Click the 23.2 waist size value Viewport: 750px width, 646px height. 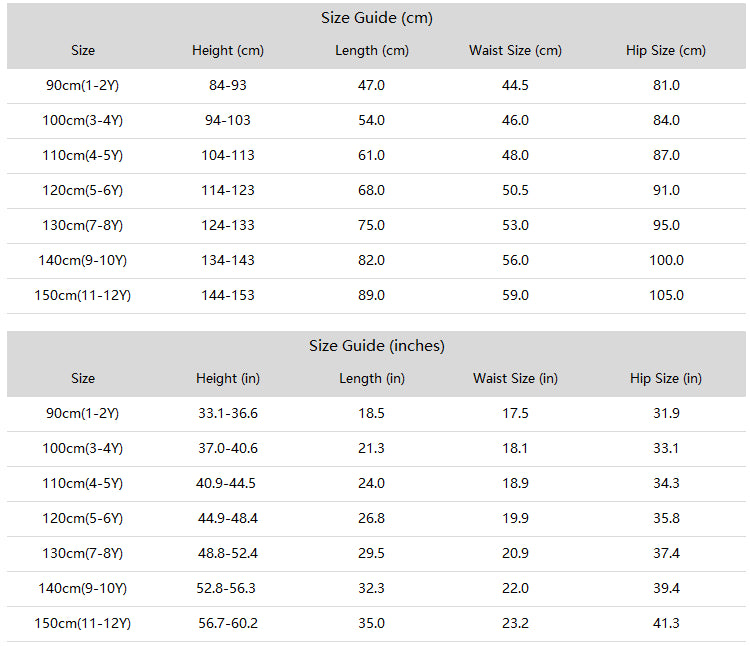515,623
